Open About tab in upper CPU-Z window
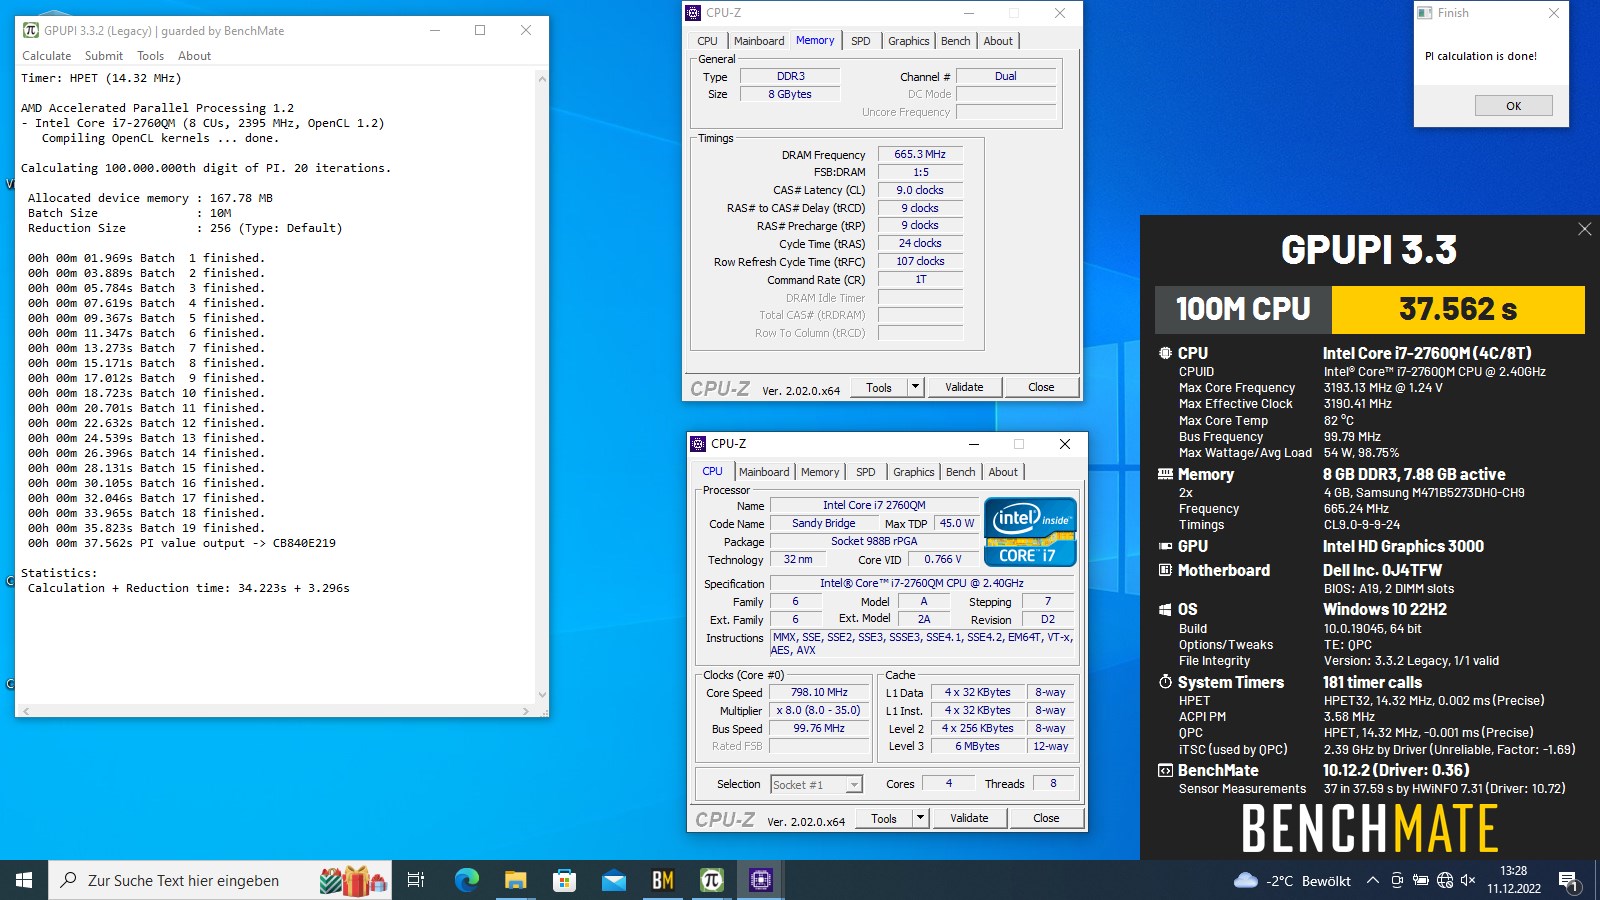 coord(998,41)
